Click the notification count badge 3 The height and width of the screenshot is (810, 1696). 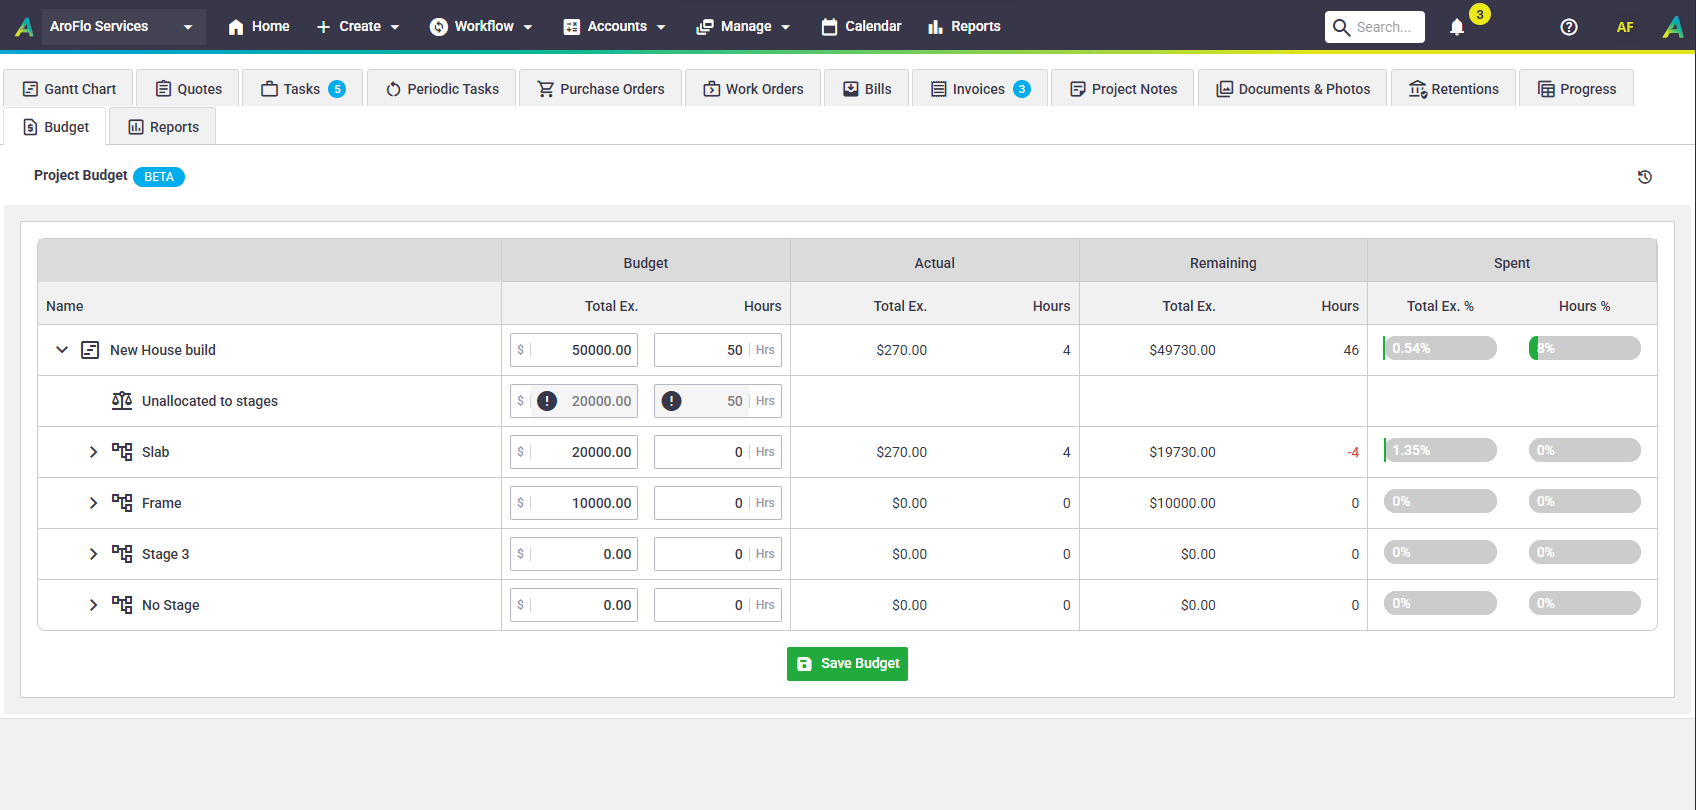coord(1480,14)
